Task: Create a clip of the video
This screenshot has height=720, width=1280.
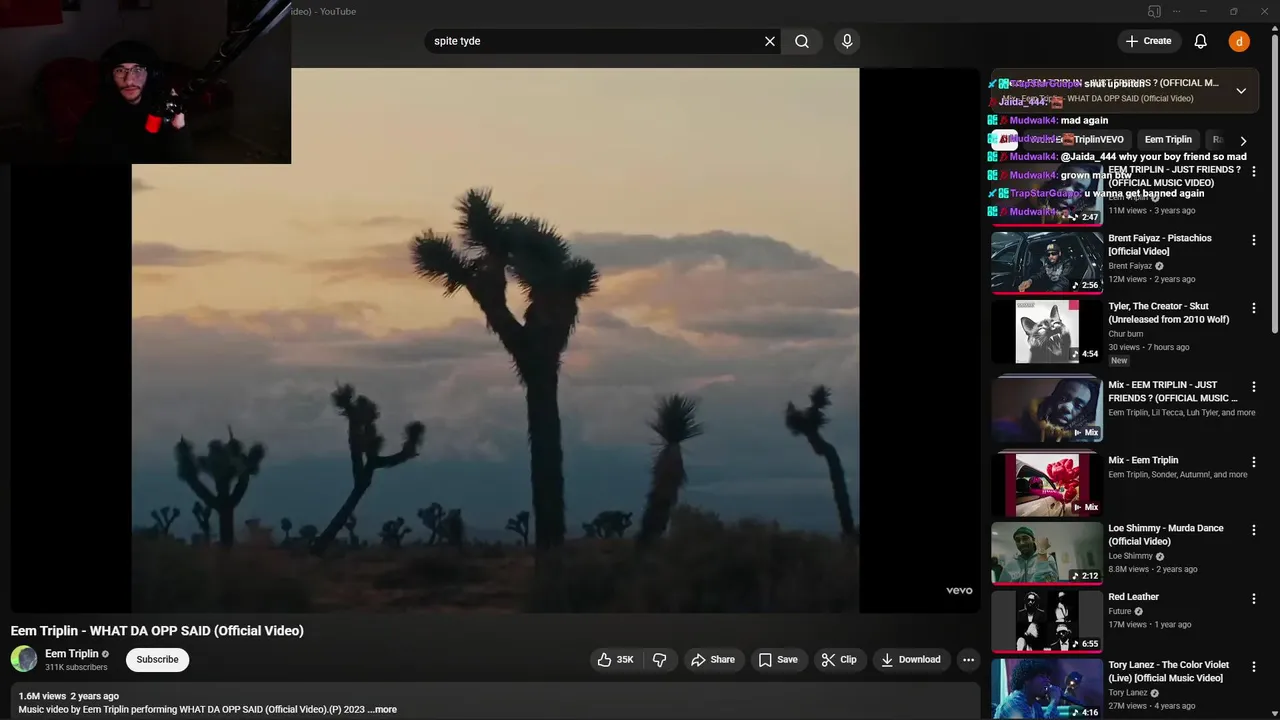Action: [839, 660]
